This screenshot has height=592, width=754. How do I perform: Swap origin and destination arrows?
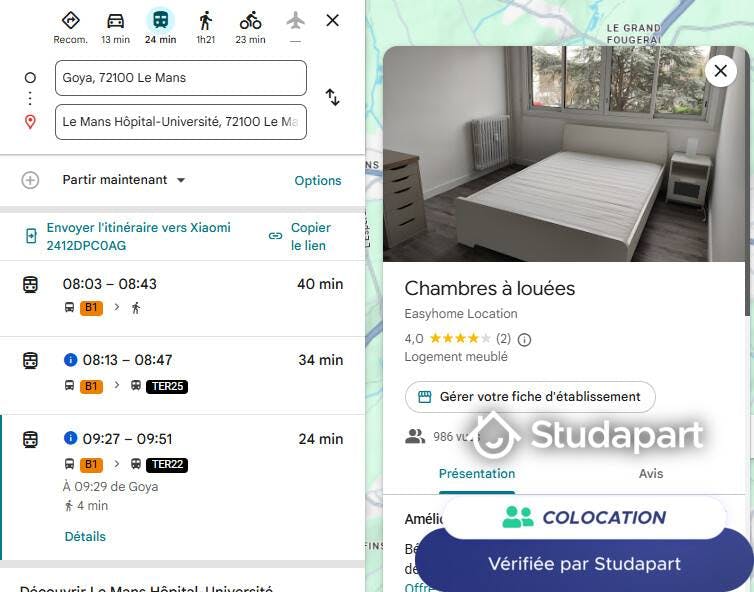coord(332,97)
